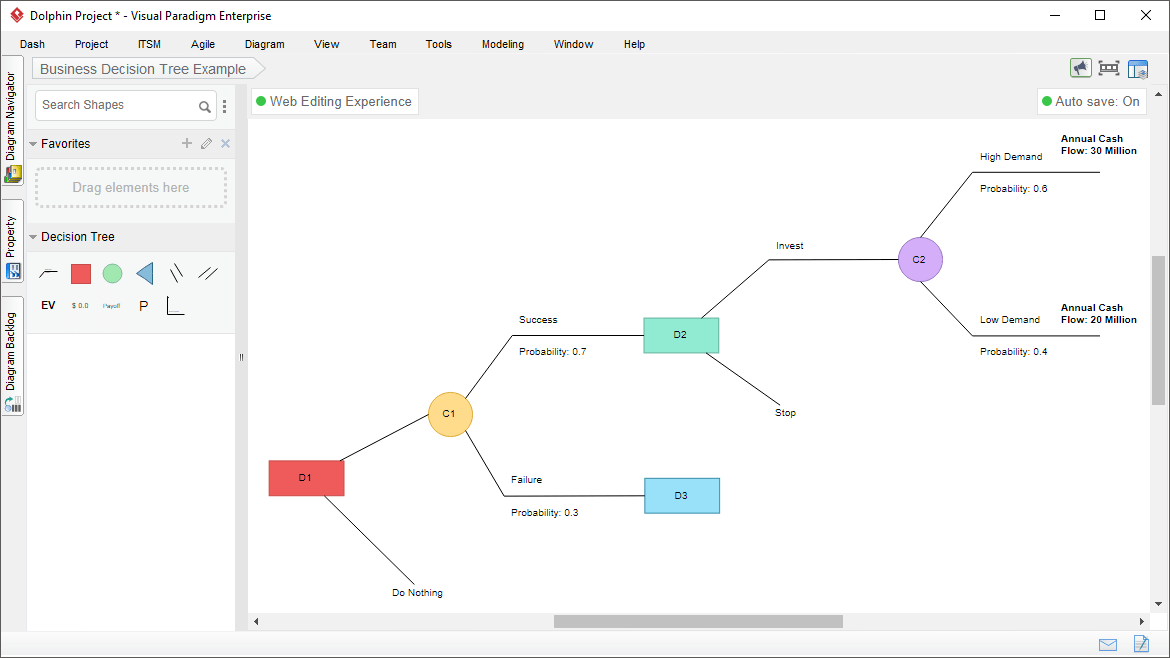1170x658 pixels.
Task: Click the red D1 decision node
Action: tap(306, 478)
